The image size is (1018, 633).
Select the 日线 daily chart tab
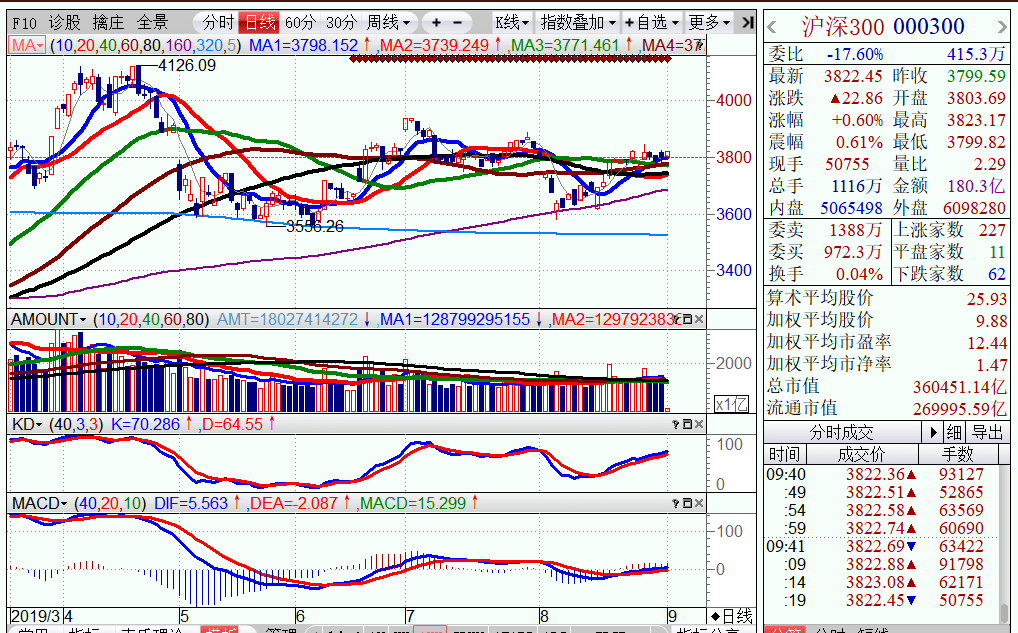click(x=258, y=23)
